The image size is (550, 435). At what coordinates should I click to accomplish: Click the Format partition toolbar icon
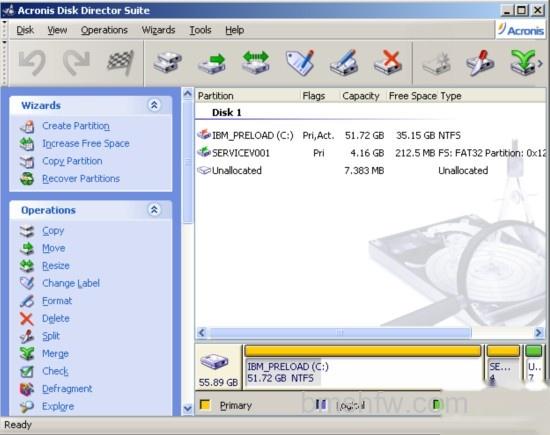pyautogui.click(x=344, y=62)
